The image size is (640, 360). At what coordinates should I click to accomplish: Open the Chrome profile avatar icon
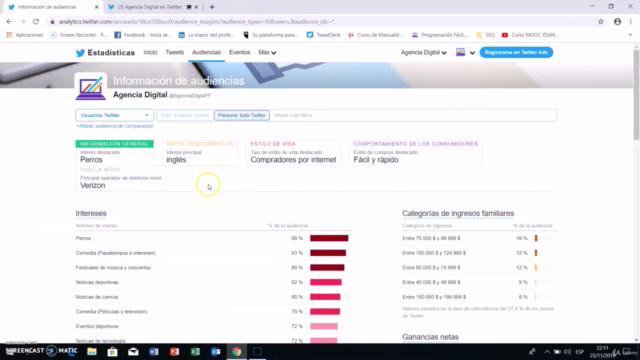point(617,22)
